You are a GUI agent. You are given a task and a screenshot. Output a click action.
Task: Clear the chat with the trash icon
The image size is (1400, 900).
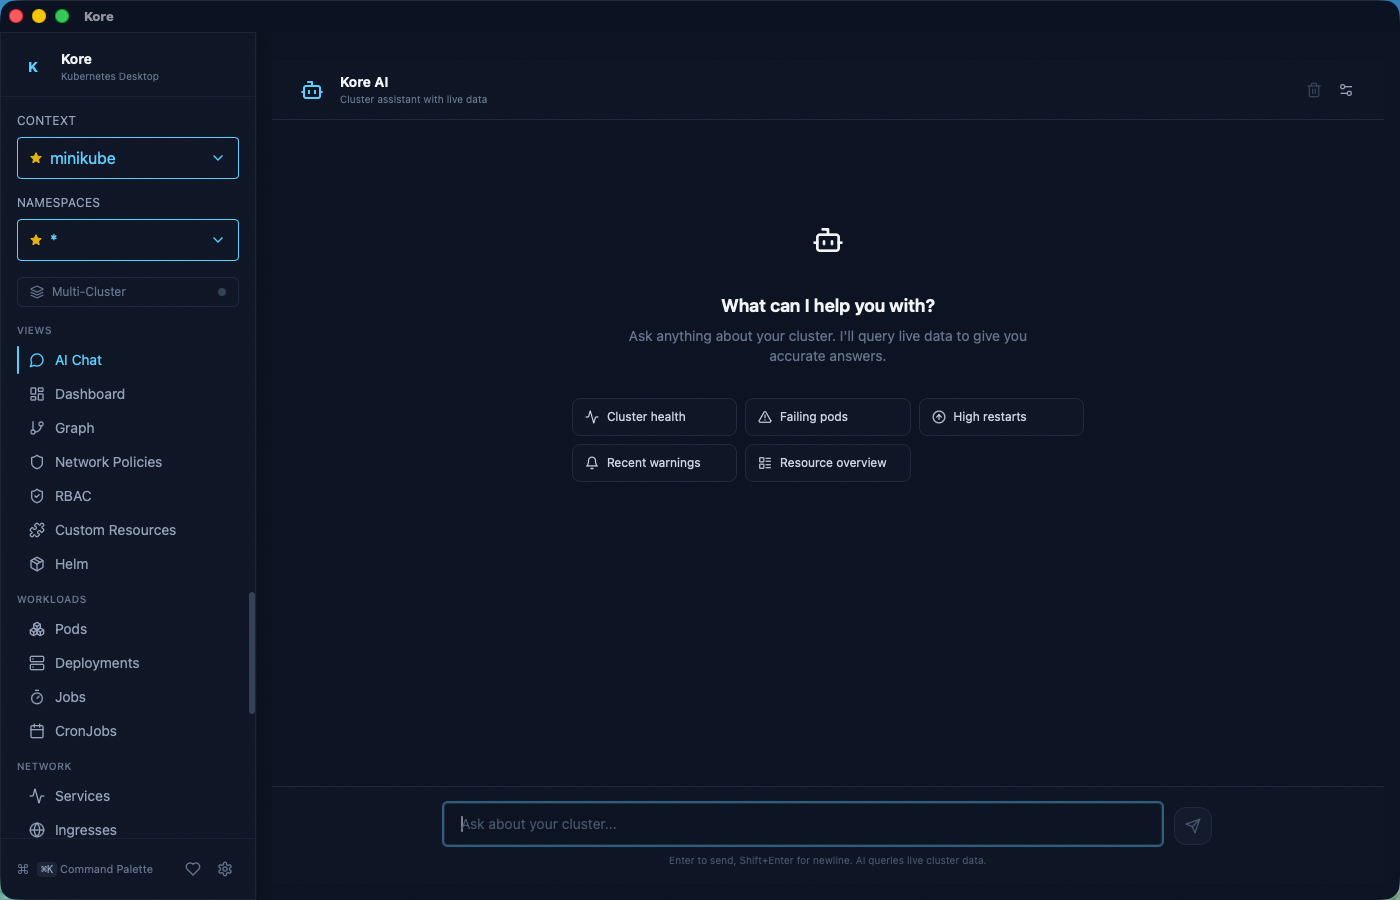1313,90
